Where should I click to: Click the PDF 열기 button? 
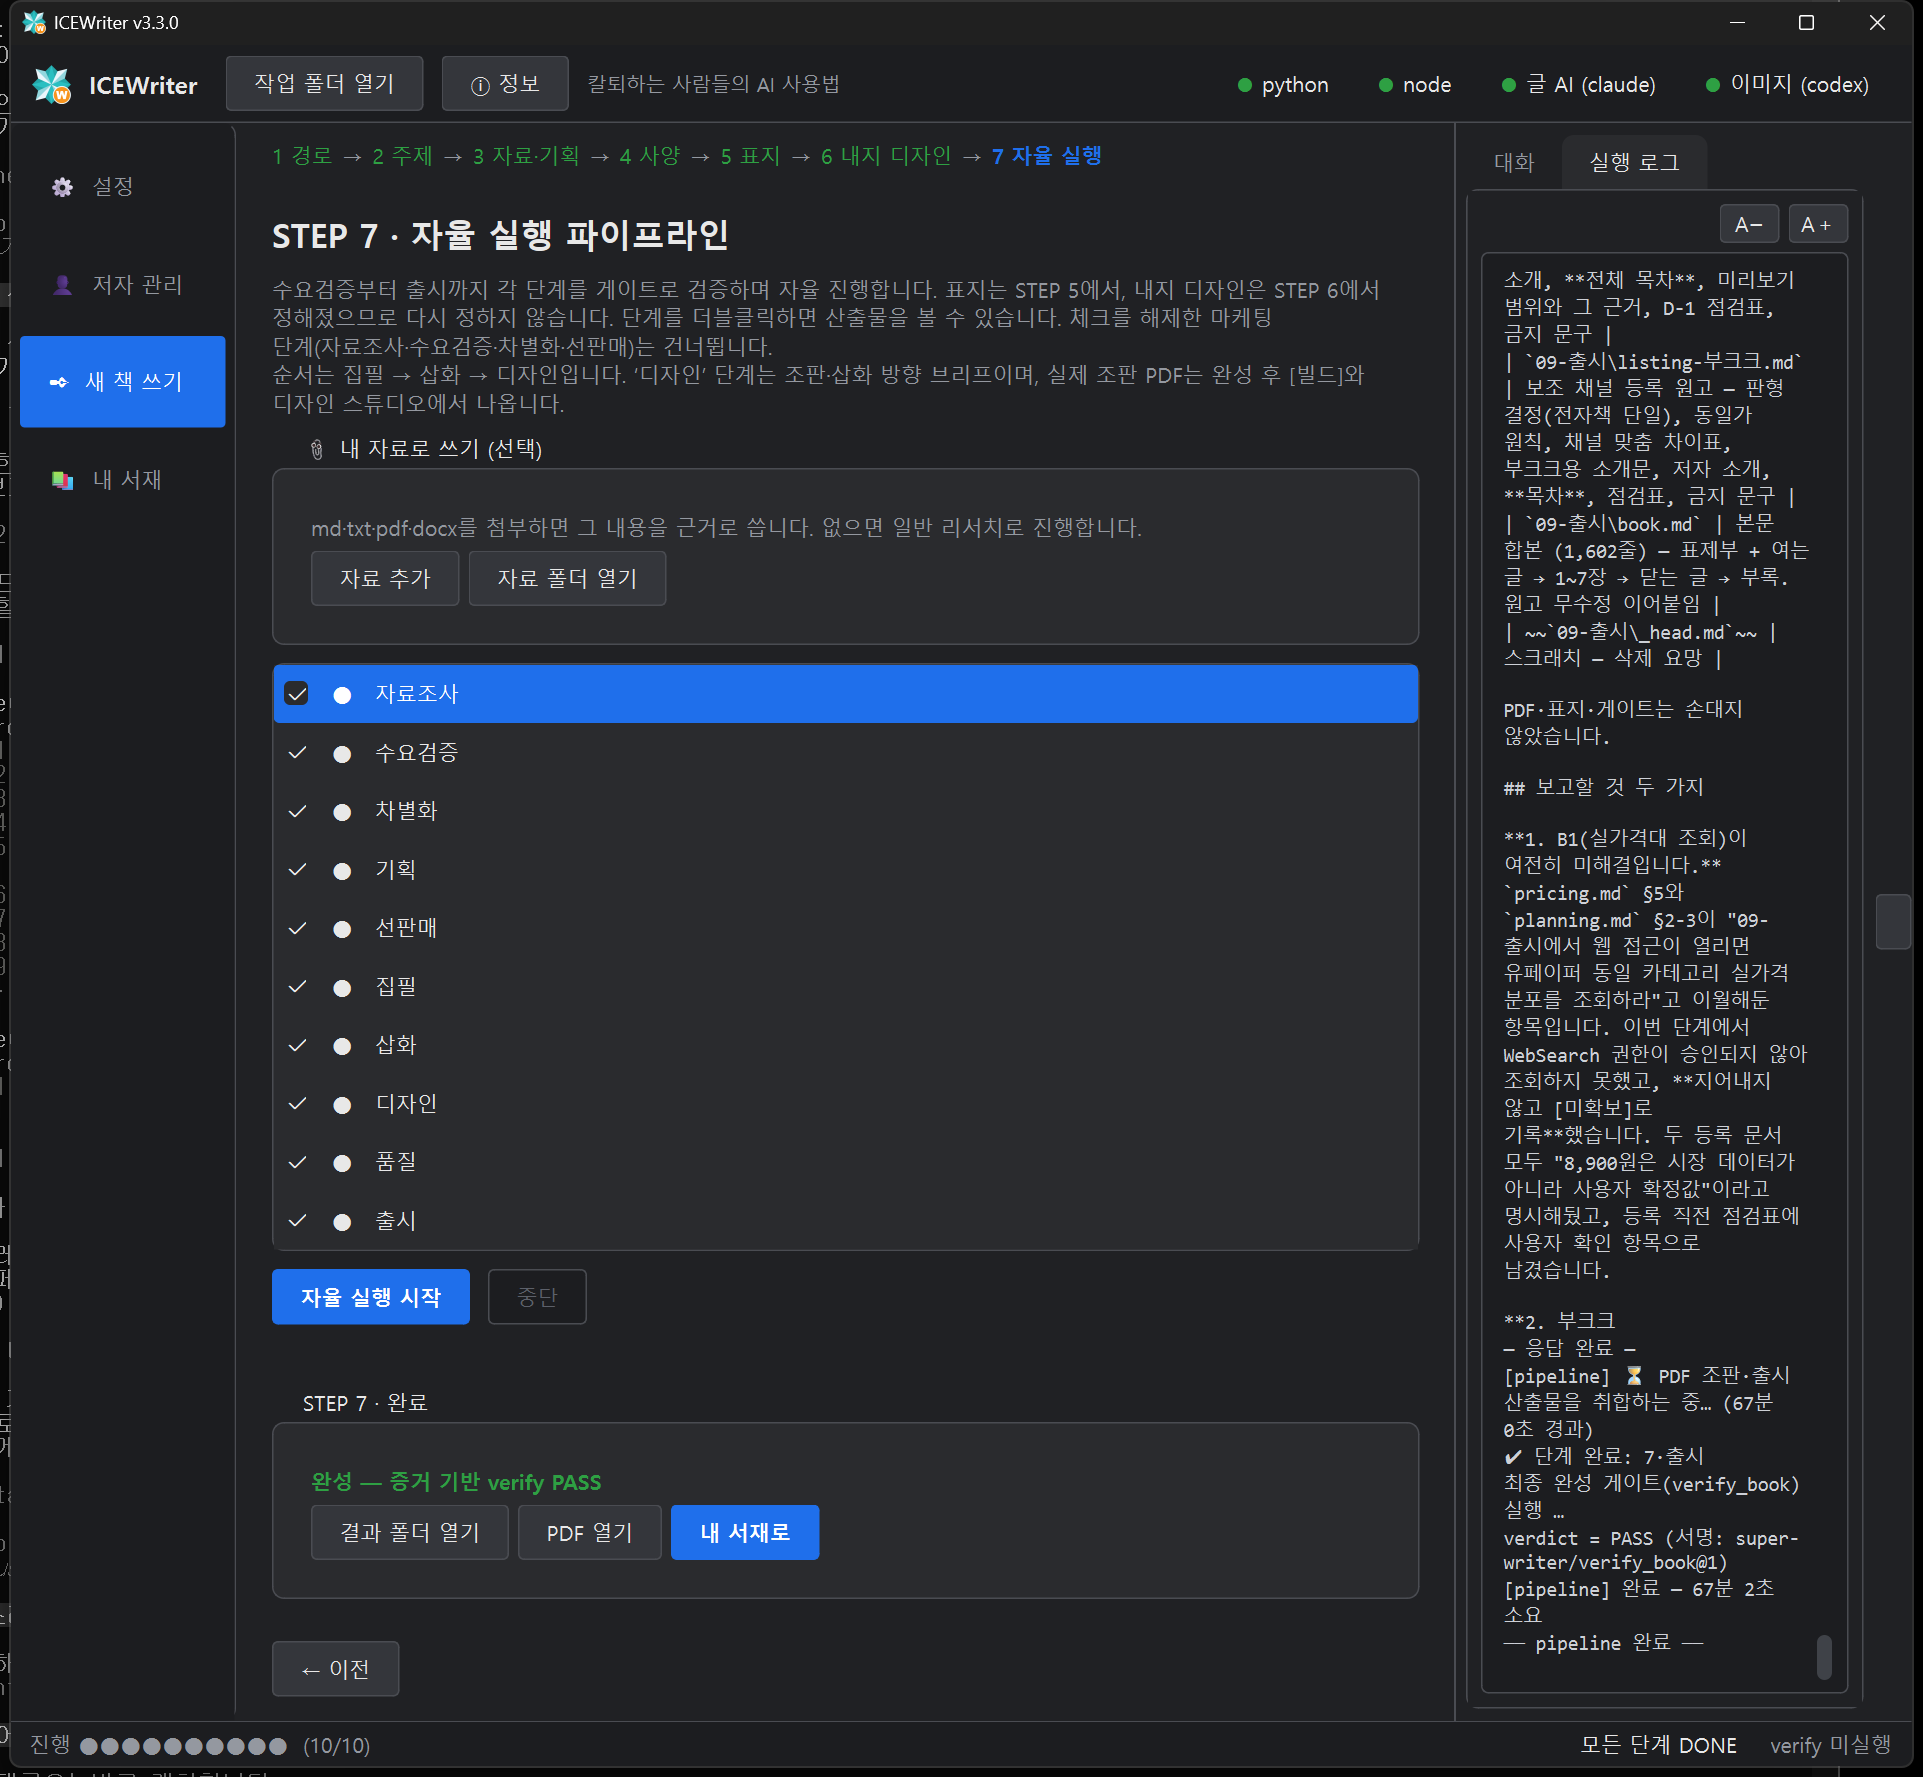(x=589, y=1533)
